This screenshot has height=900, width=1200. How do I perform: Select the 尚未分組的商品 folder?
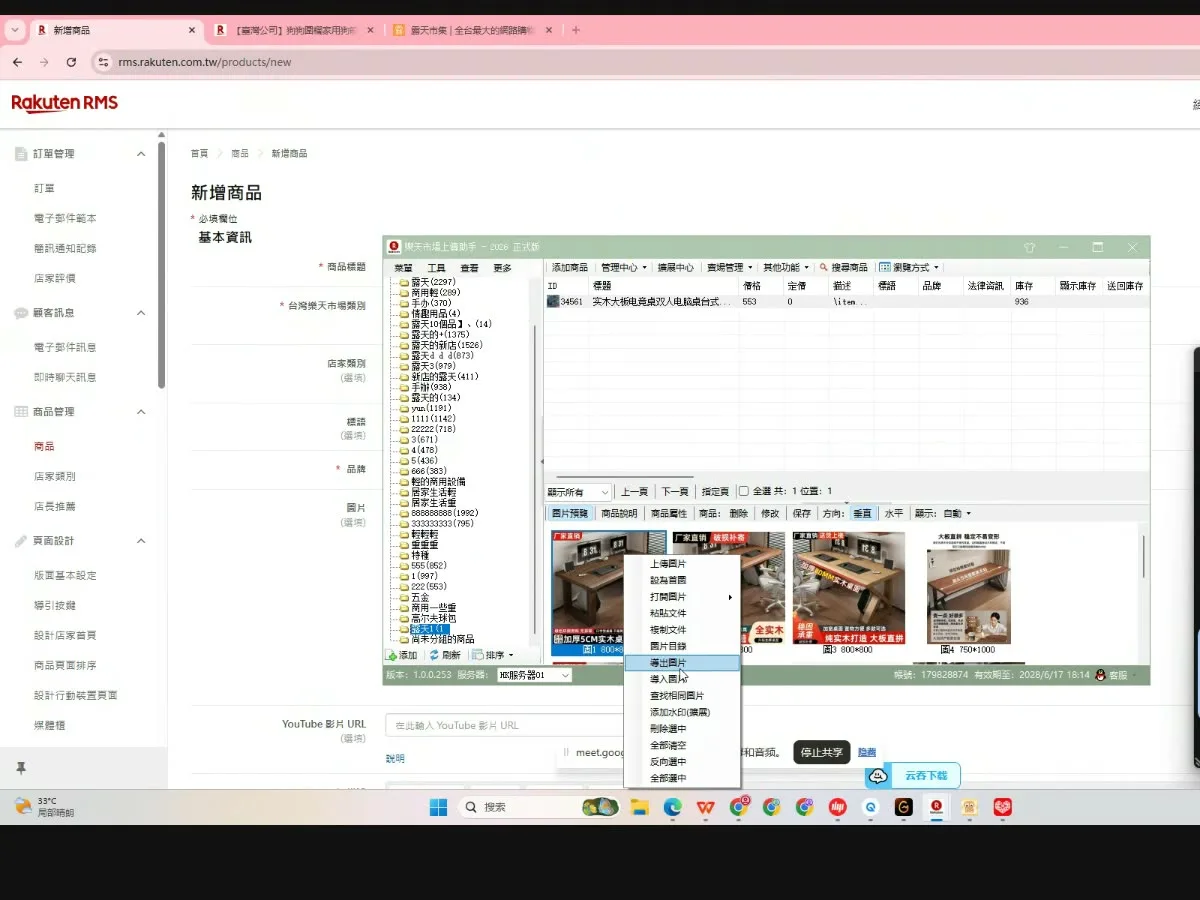pos(442,639)
